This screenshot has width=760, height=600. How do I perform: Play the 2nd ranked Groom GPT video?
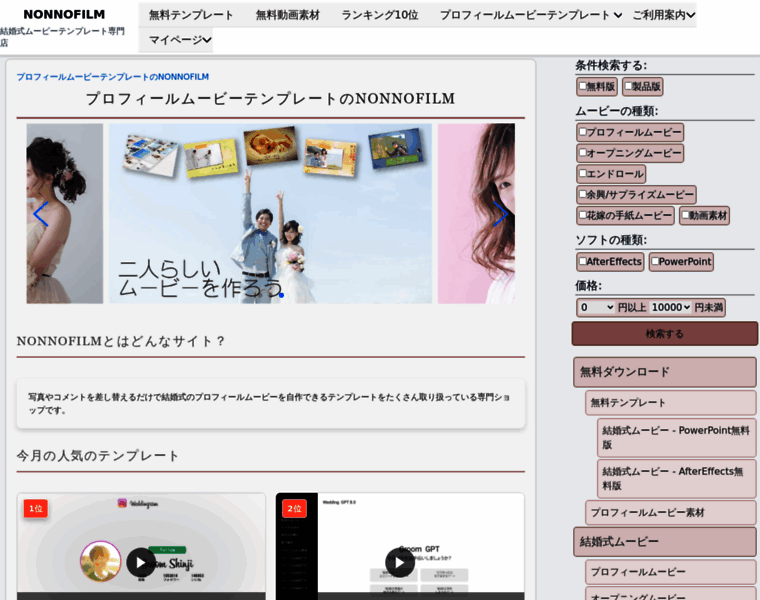point(399,562)
